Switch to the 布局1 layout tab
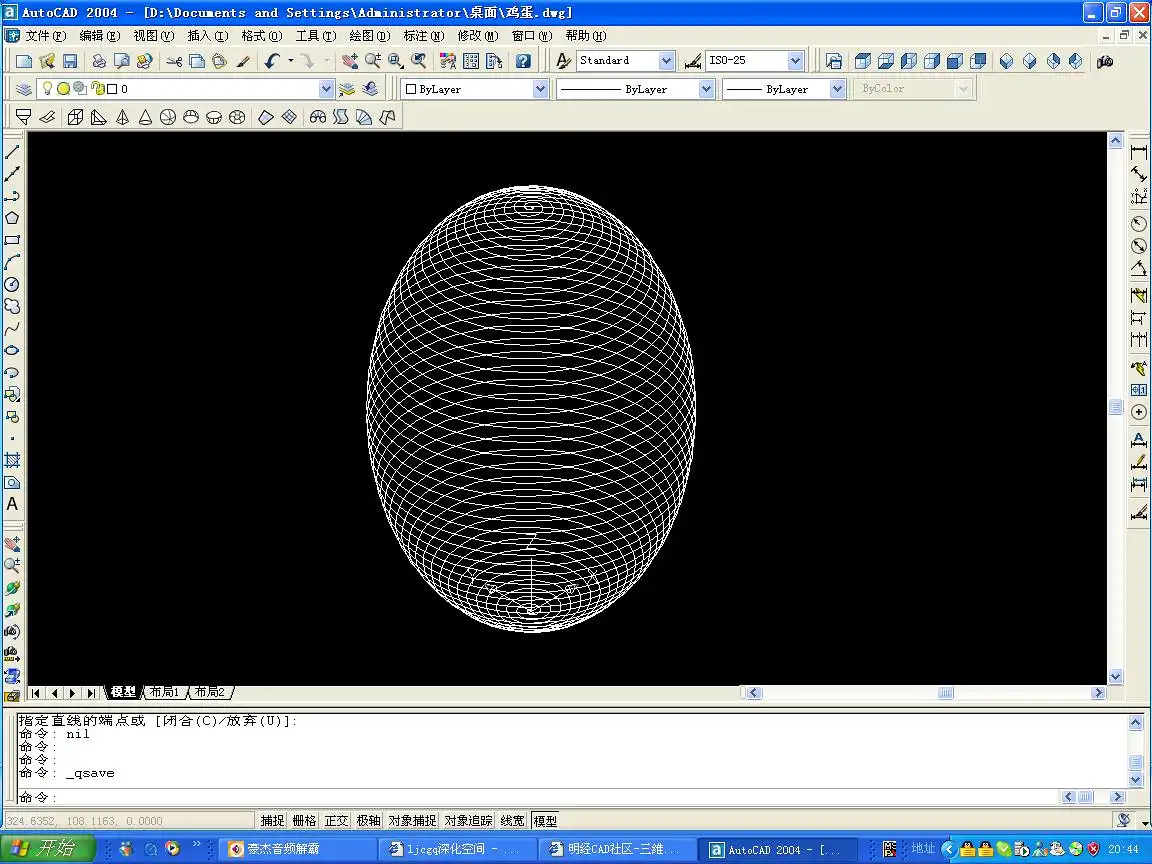The height and width of the screenshot is (864, 1152). click(164, 692)
